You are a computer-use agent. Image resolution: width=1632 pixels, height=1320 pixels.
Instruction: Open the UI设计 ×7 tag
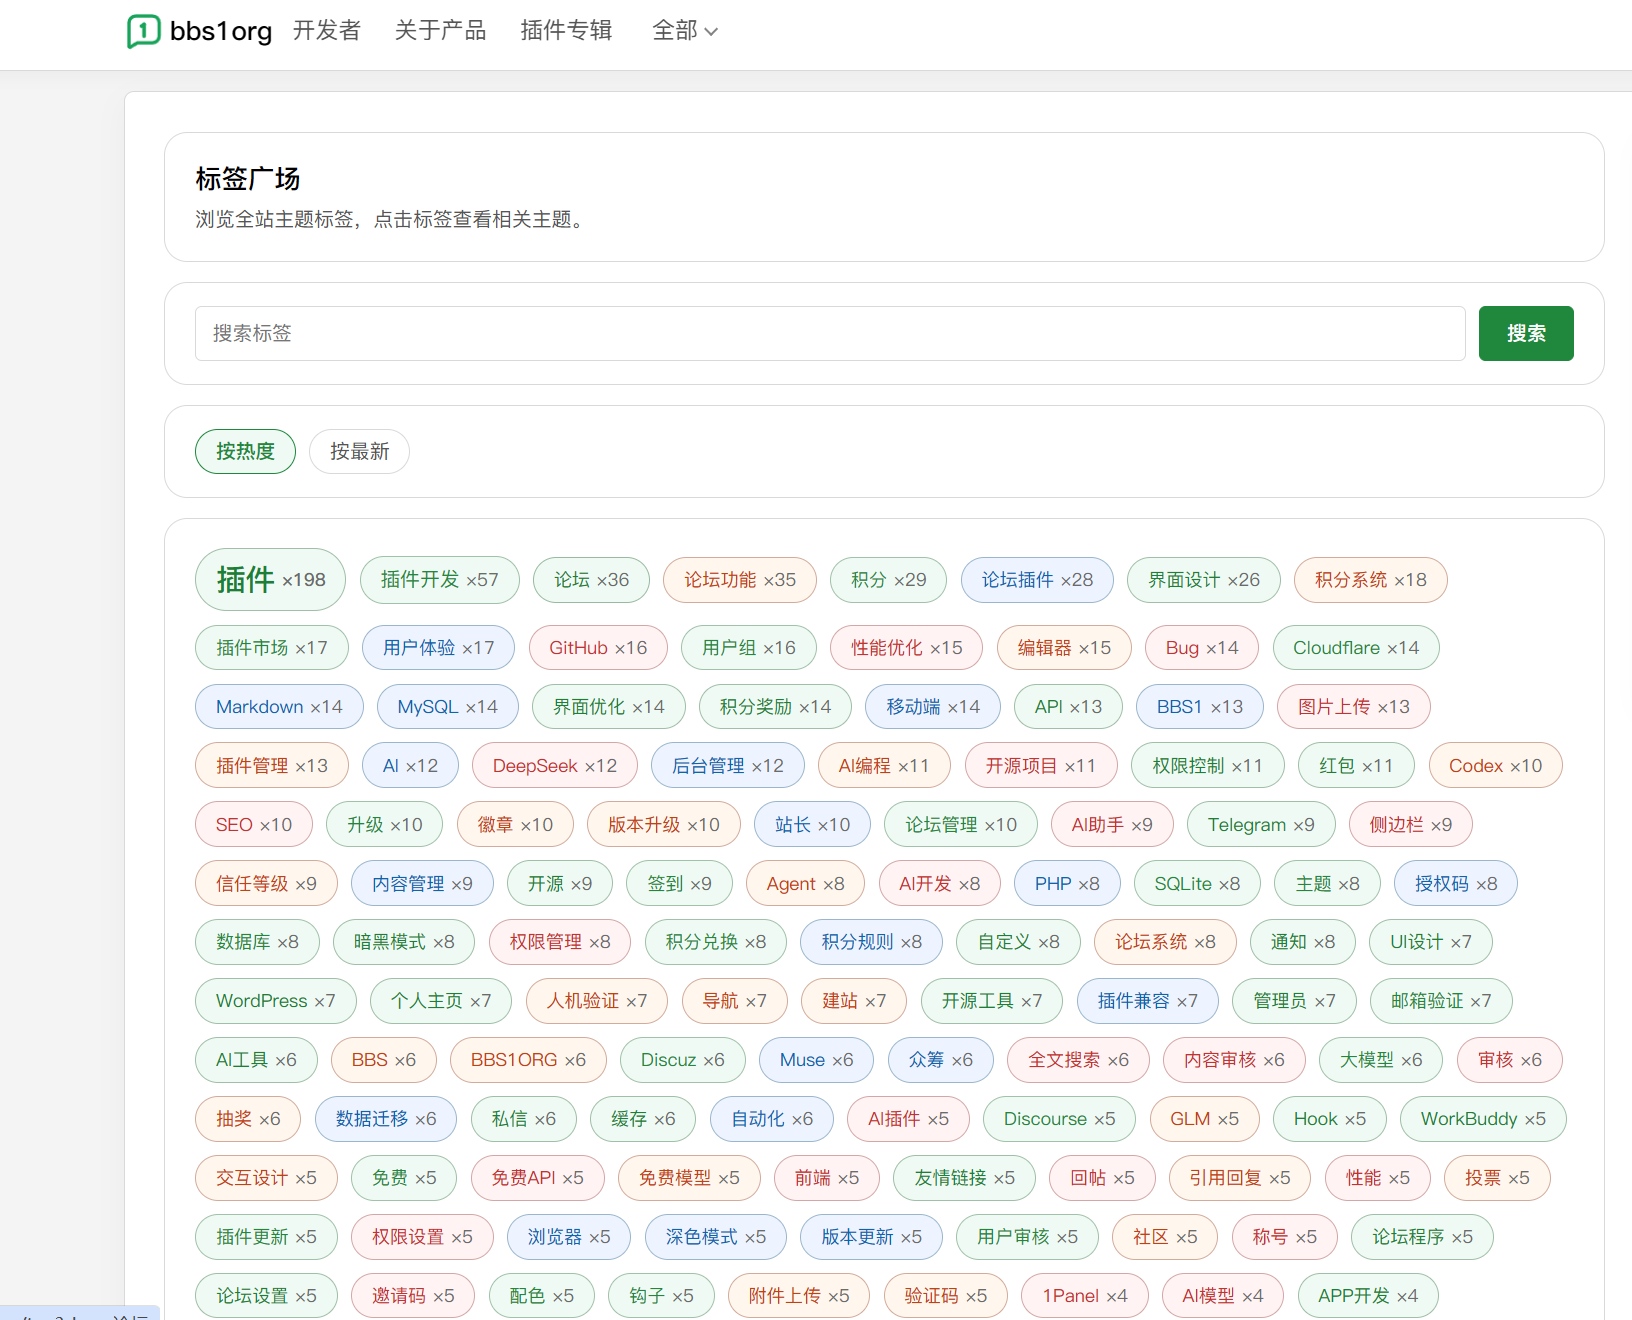(x=1431, y=942)
